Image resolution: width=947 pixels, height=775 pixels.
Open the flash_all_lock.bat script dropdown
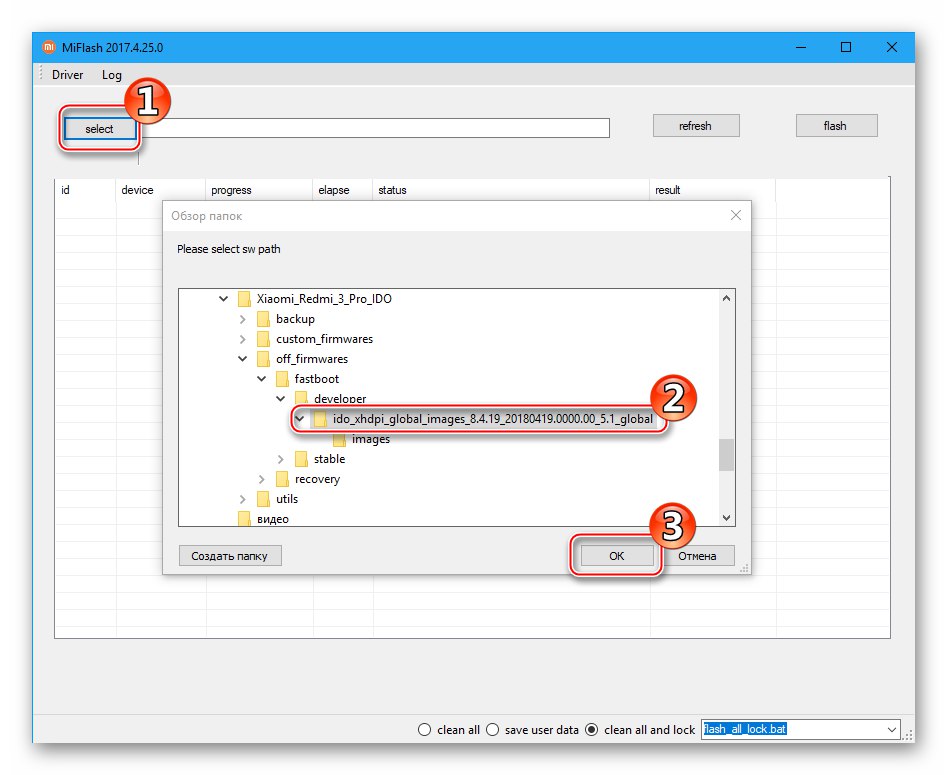pyautogui.click(x=891, y=730)
